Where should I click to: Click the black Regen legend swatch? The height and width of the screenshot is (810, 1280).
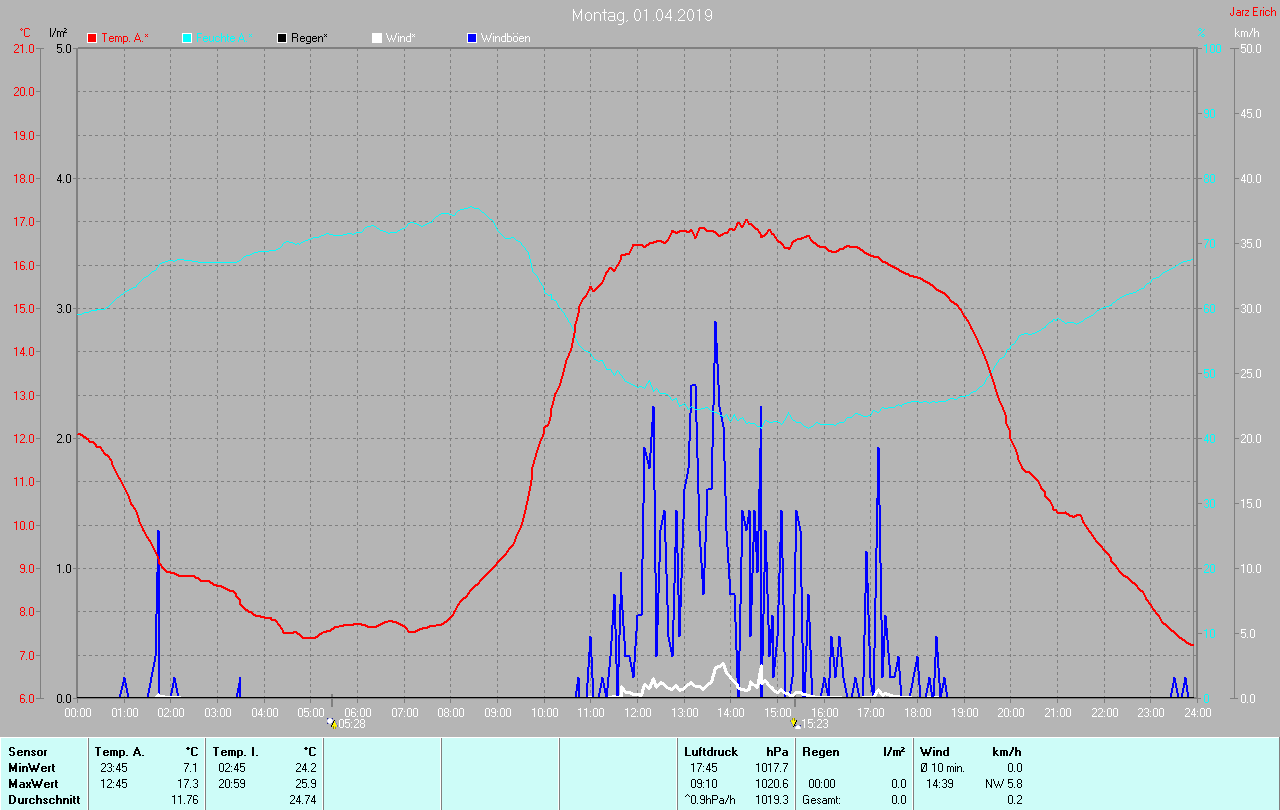click(282, 38)
